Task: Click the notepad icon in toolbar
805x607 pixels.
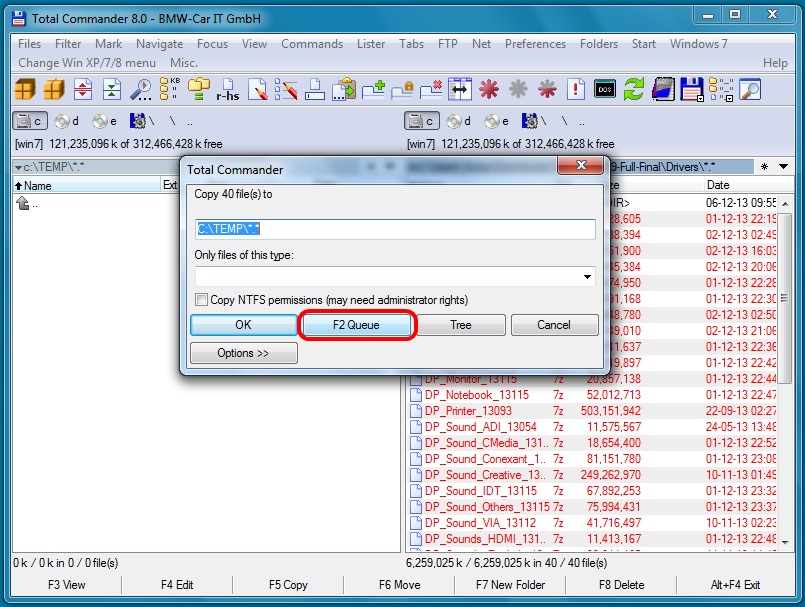Action: (663, 89)
